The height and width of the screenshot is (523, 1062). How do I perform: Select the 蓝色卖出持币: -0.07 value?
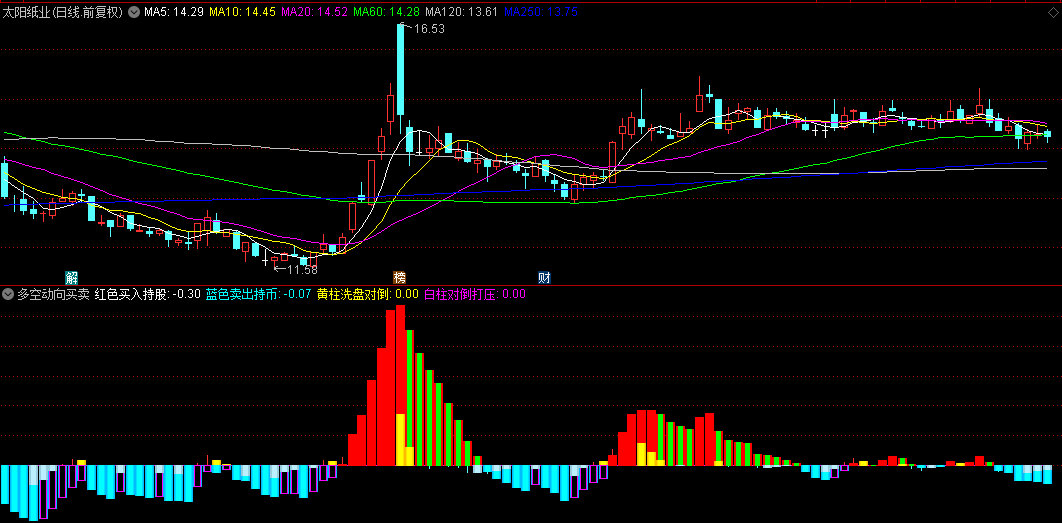259,294
